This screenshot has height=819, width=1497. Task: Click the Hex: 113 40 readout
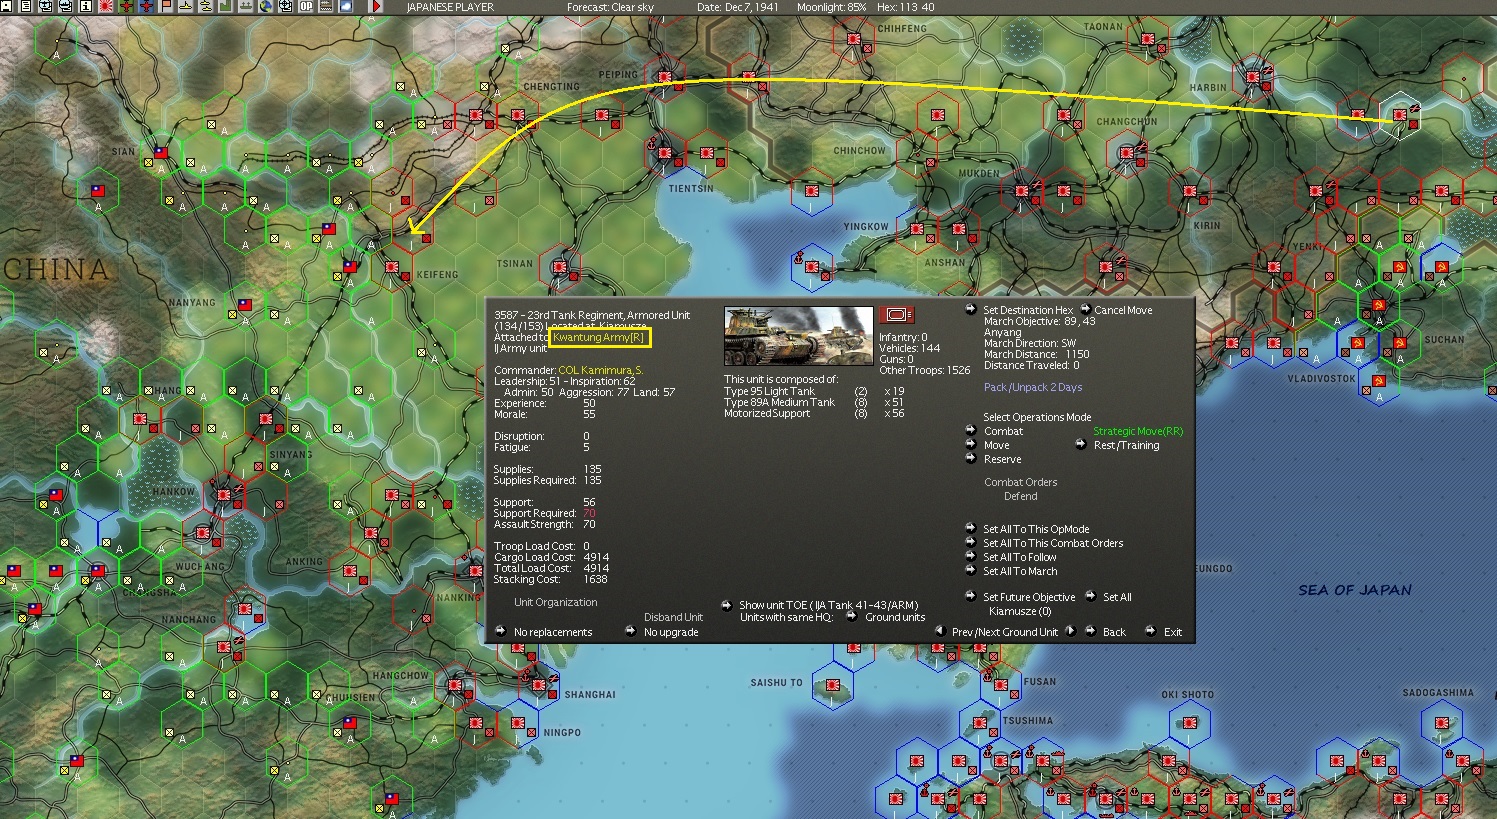coord(906,7)
